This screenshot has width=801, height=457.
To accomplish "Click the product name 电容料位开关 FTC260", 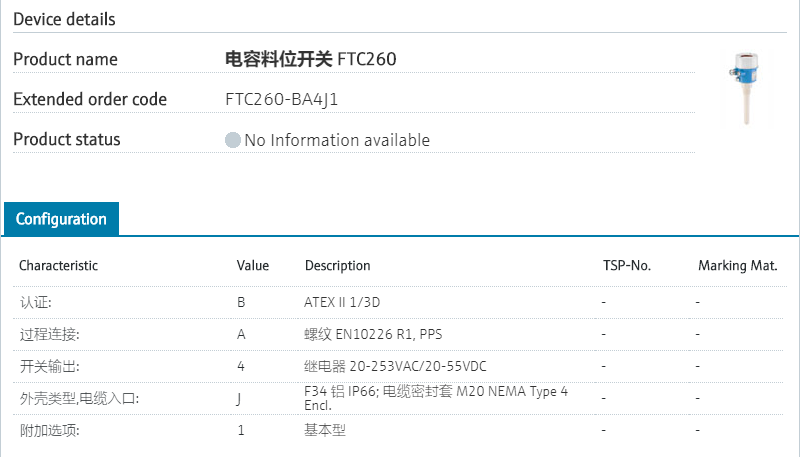I will [310, 60].
